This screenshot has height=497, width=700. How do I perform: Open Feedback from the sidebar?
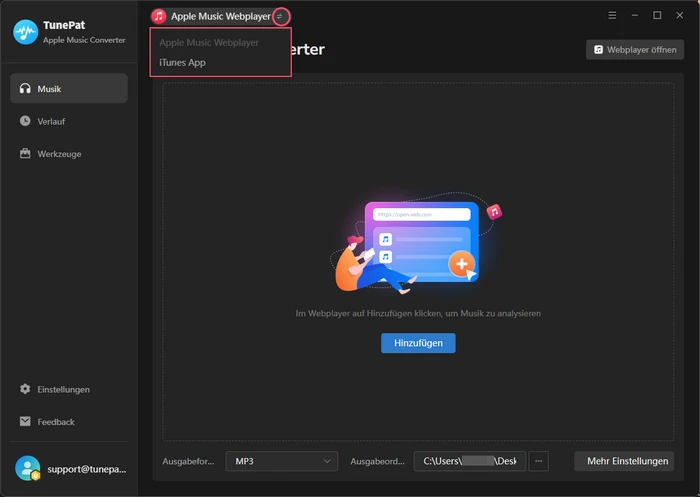point(69,422)
